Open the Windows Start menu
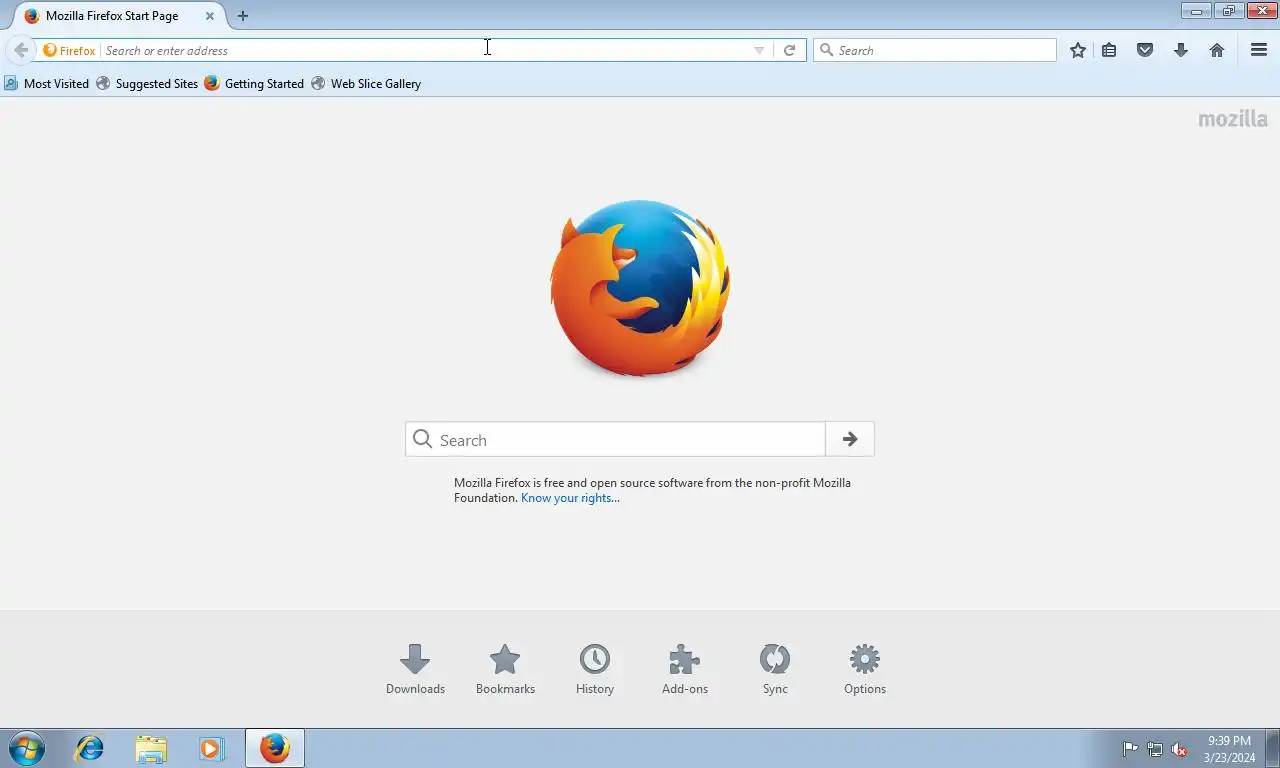Image resolution: width=1280 pixels, height=768 pixels. [x=27, y=748]
